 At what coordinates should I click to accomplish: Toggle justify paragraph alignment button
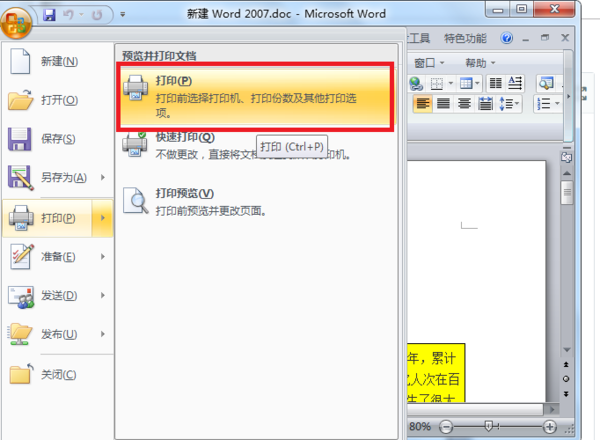click(x=443, y=104)
